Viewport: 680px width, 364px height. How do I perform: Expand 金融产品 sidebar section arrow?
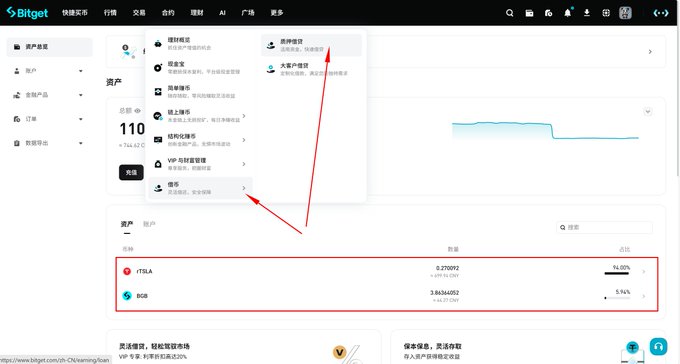[81, 95]
